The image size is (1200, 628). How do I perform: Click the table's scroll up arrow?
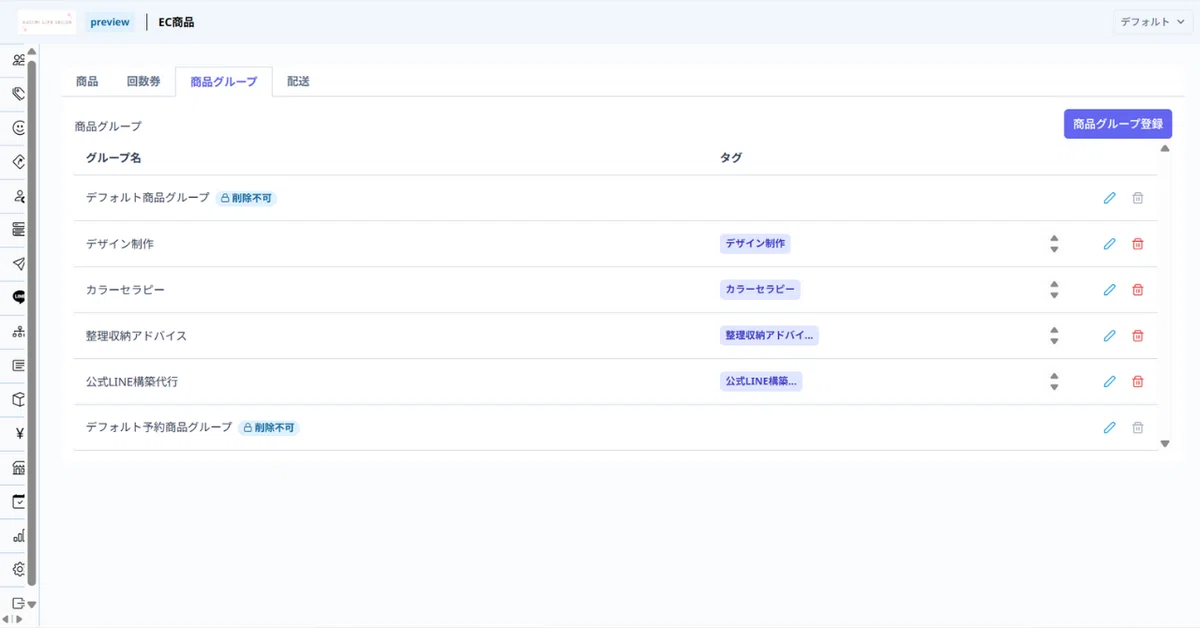point(1164,149)
